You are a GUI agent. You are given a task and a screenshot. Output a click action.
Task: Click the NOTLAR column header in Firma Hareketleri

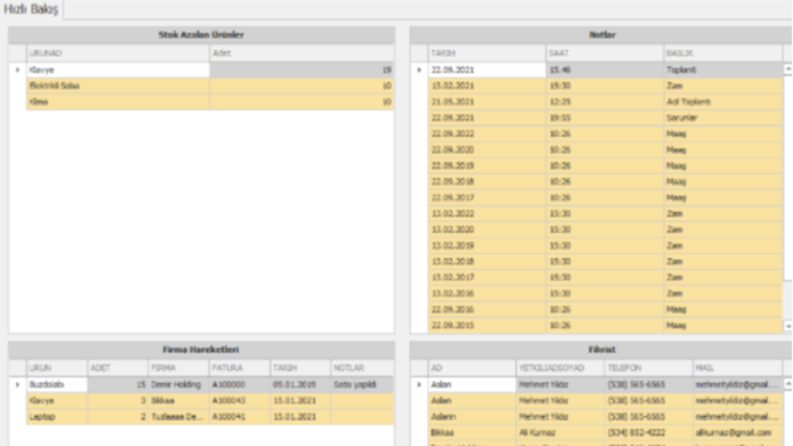point(363,368)
